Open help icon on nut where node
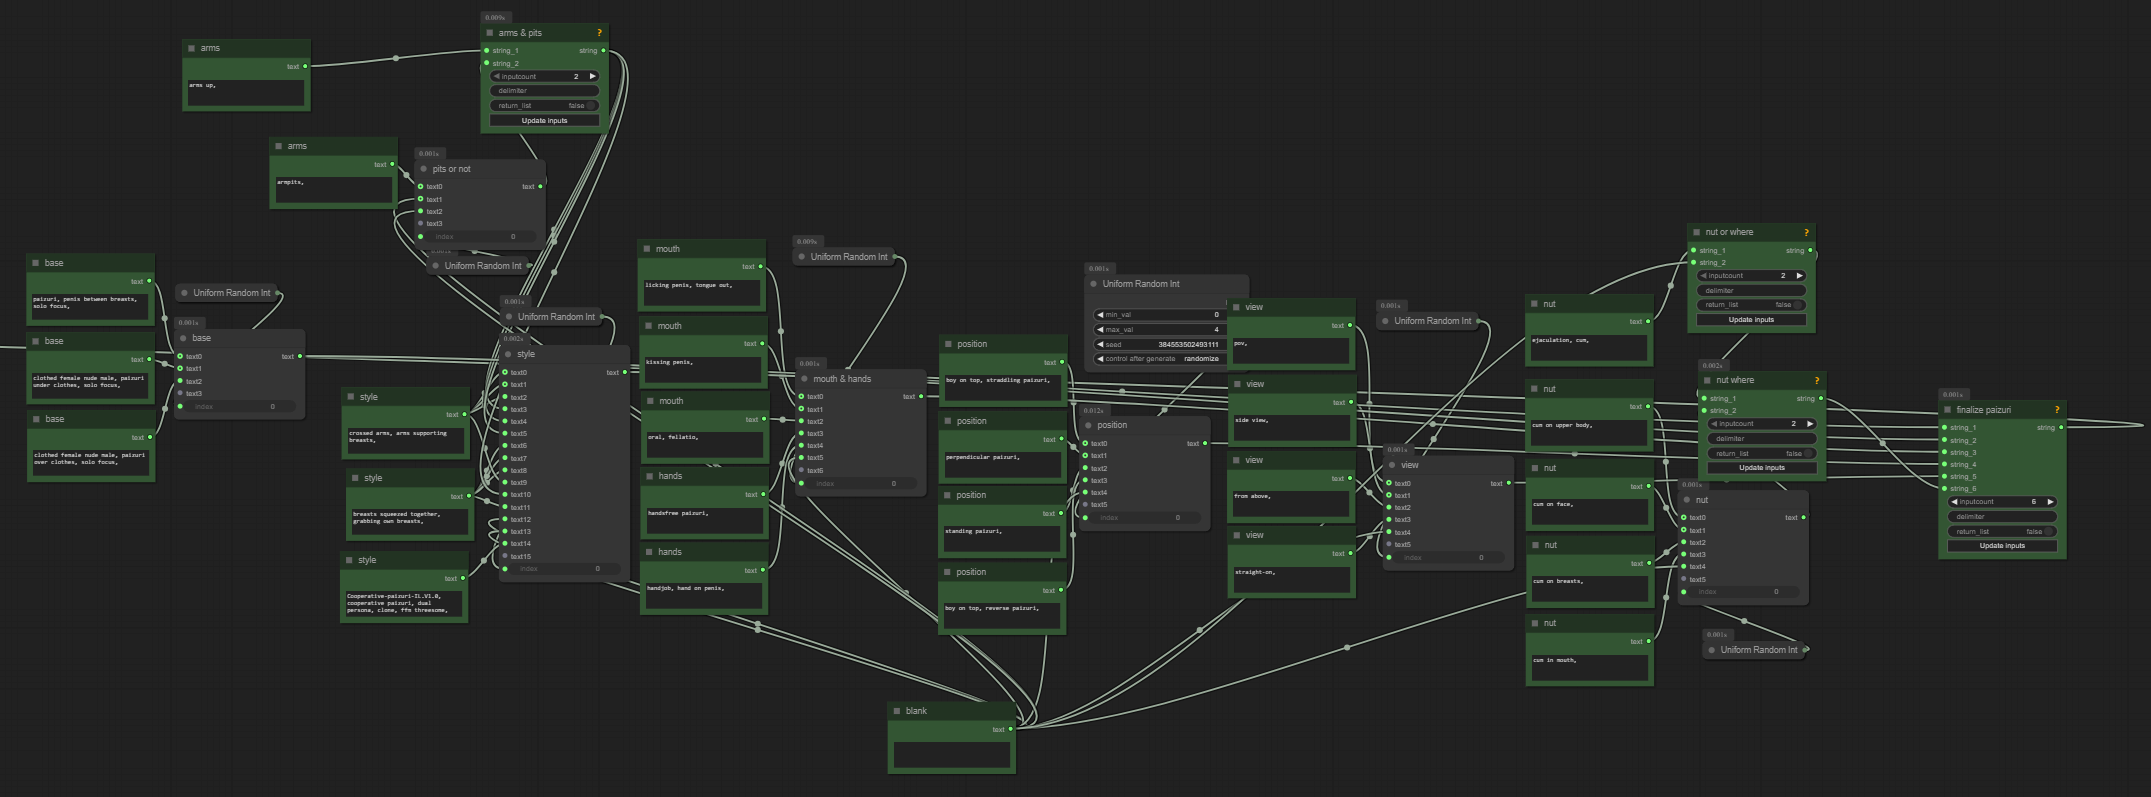This screenshot has width=2151, height=797. click(1817, 380)
